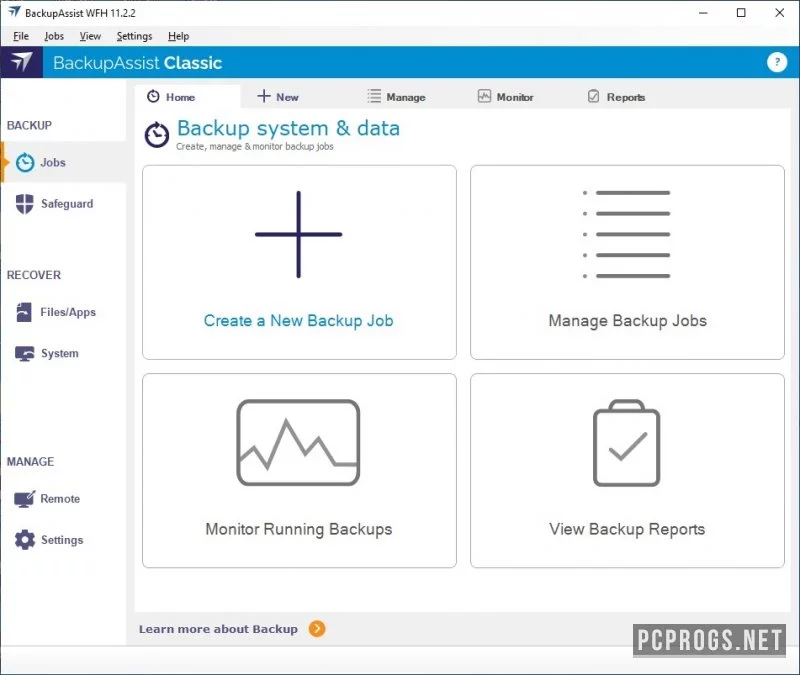Close the BackupAssist window
This screenshot has width=800, height=675.
point(780,13)
